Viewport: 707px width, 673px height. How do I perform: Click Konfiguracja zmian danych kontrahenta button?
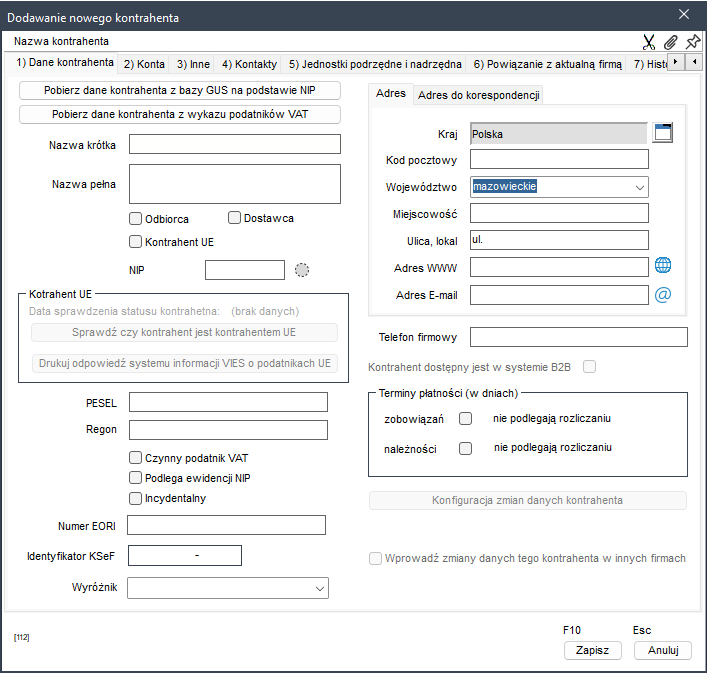tap(528, 500)
